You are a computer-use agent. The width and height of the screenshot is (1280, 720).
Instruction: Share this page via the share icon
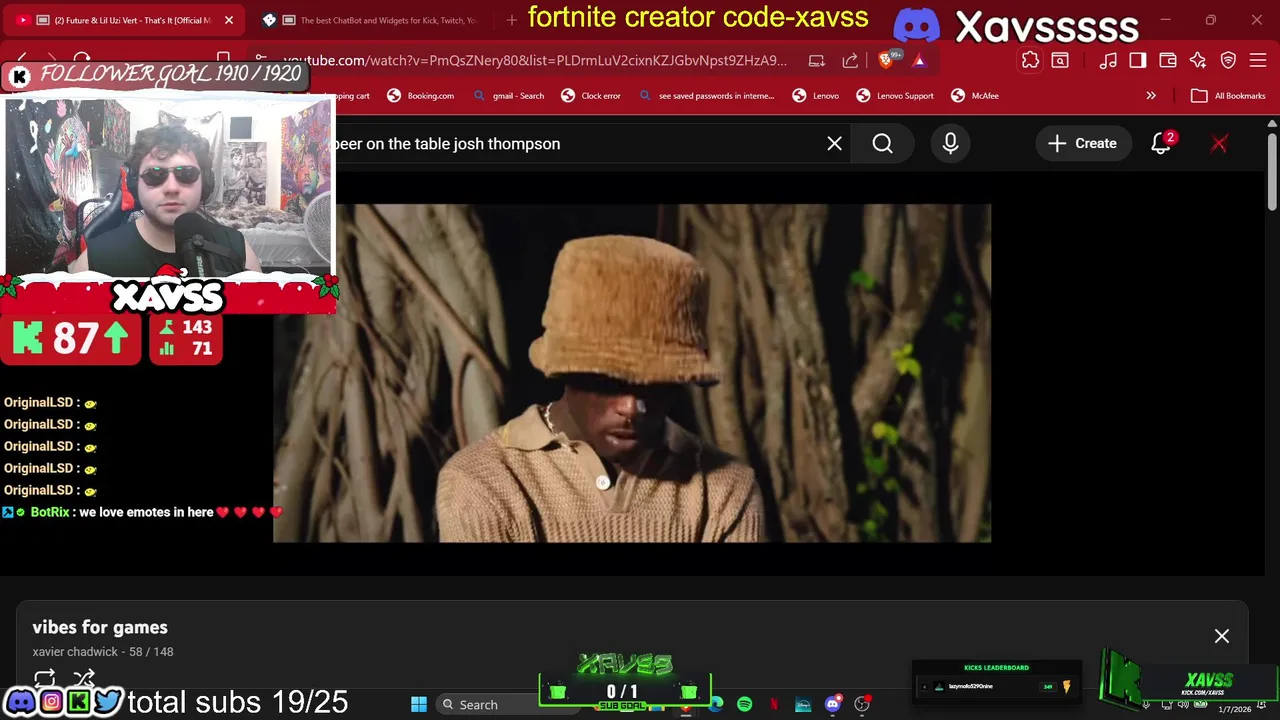(850, 61)
